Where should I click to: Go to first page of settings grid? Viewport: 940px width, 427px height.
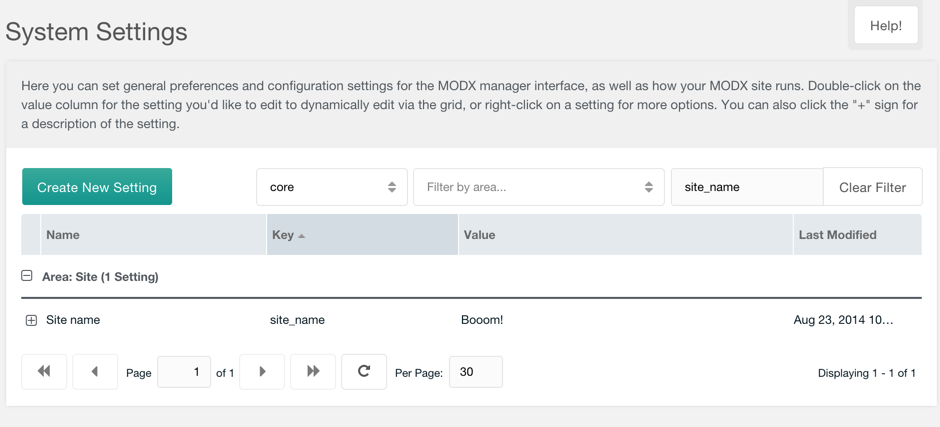(44, 372)
